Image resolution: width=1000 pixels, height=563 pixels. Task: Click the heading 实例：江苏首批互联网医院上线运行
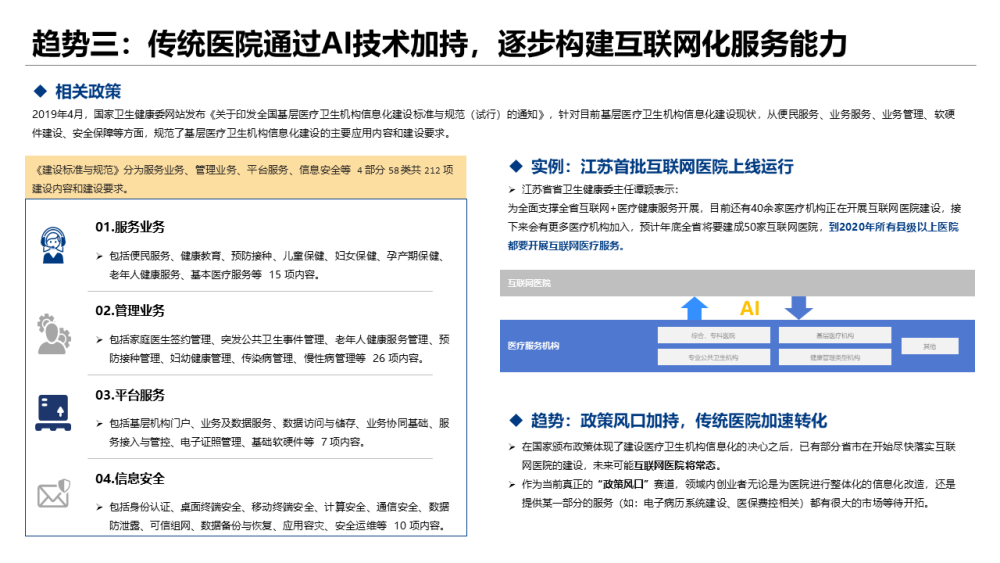(x=662, y=166)
